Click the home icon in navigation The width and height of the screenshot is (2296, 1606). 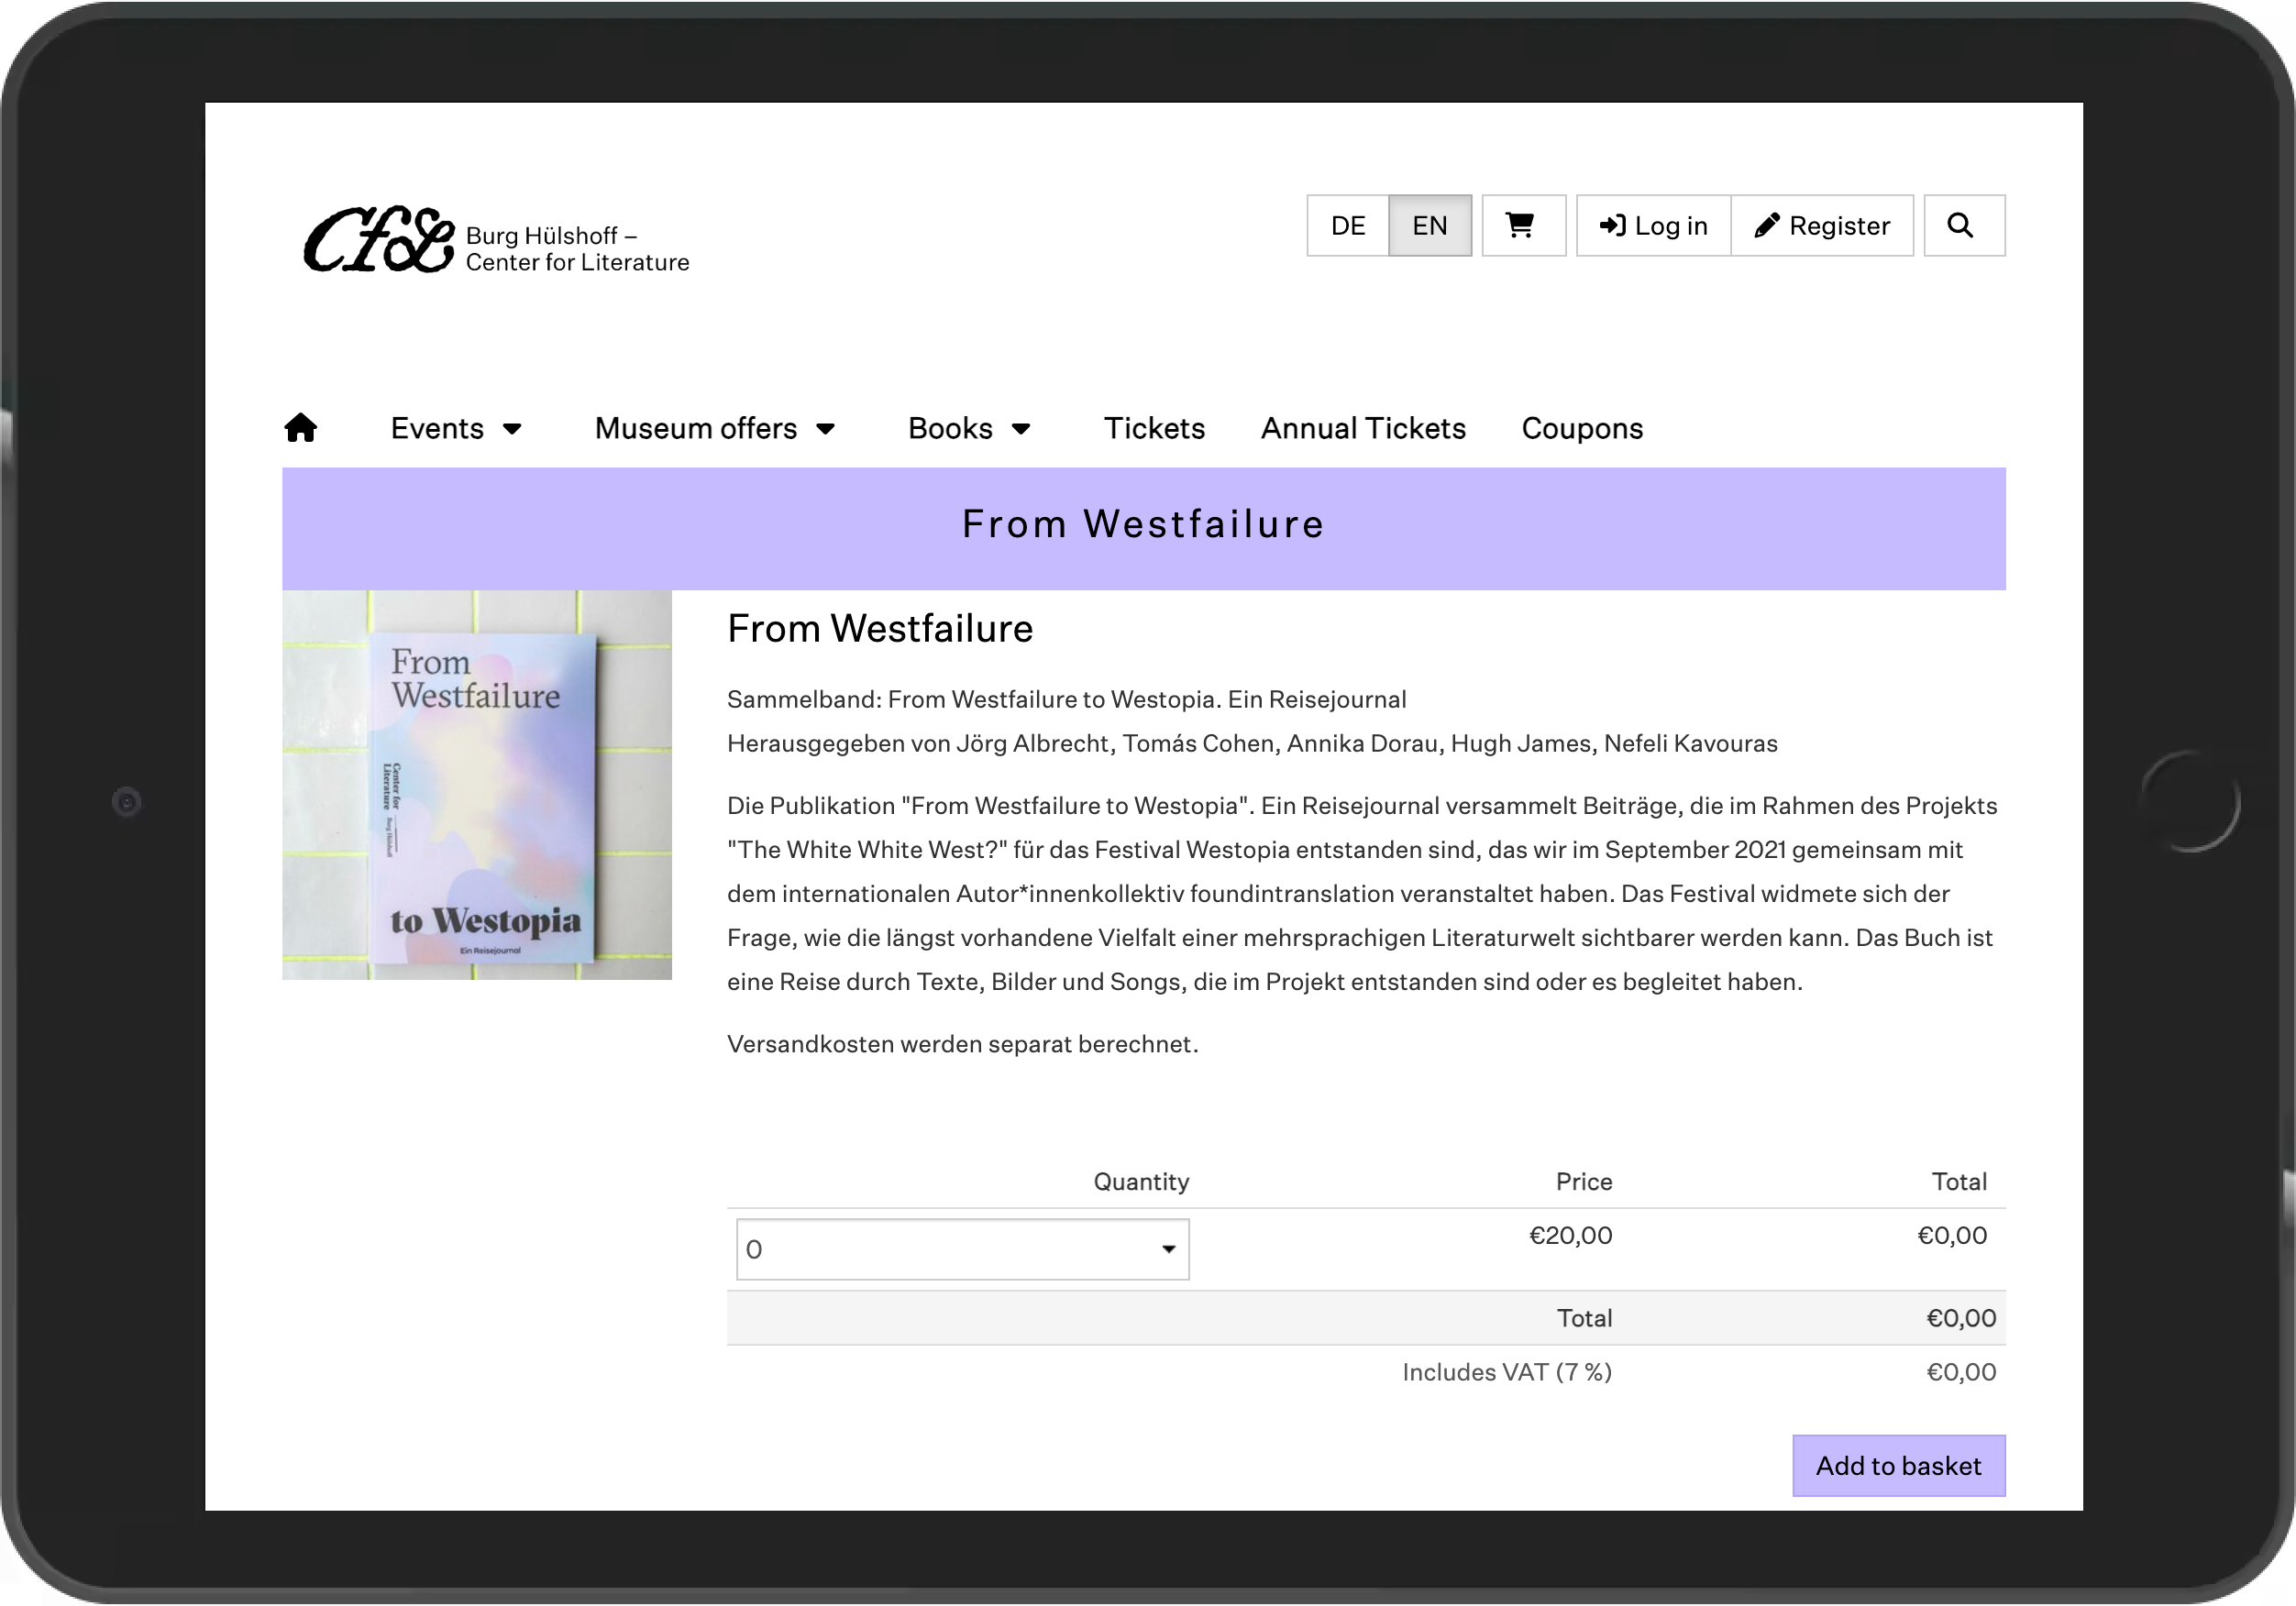tap(300, 428)
